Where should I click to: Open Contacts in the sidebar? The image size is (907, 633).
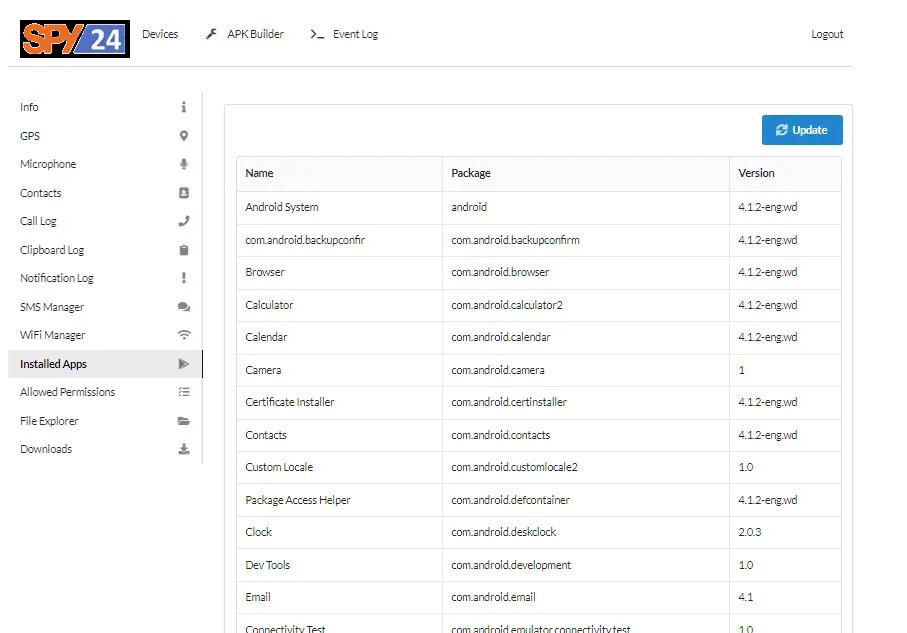[105, 193]
